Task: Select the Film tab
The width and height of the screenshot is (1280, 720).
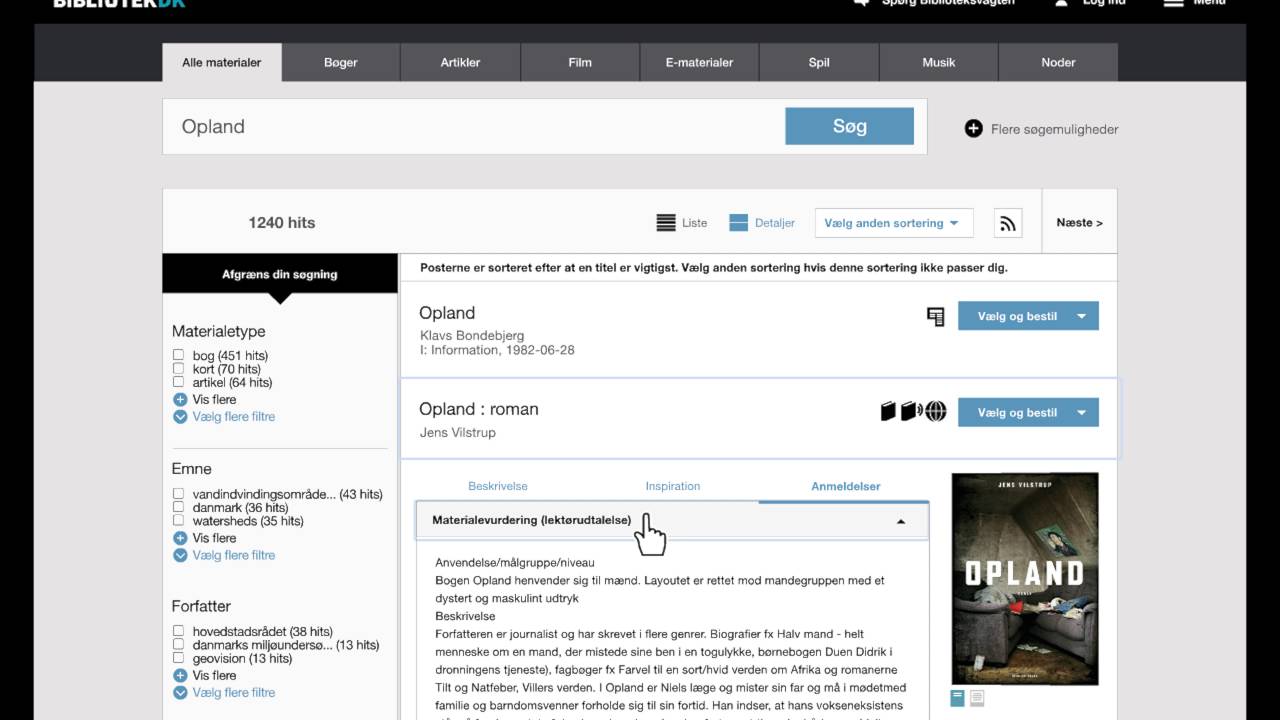Action: (x=580, y=62)
